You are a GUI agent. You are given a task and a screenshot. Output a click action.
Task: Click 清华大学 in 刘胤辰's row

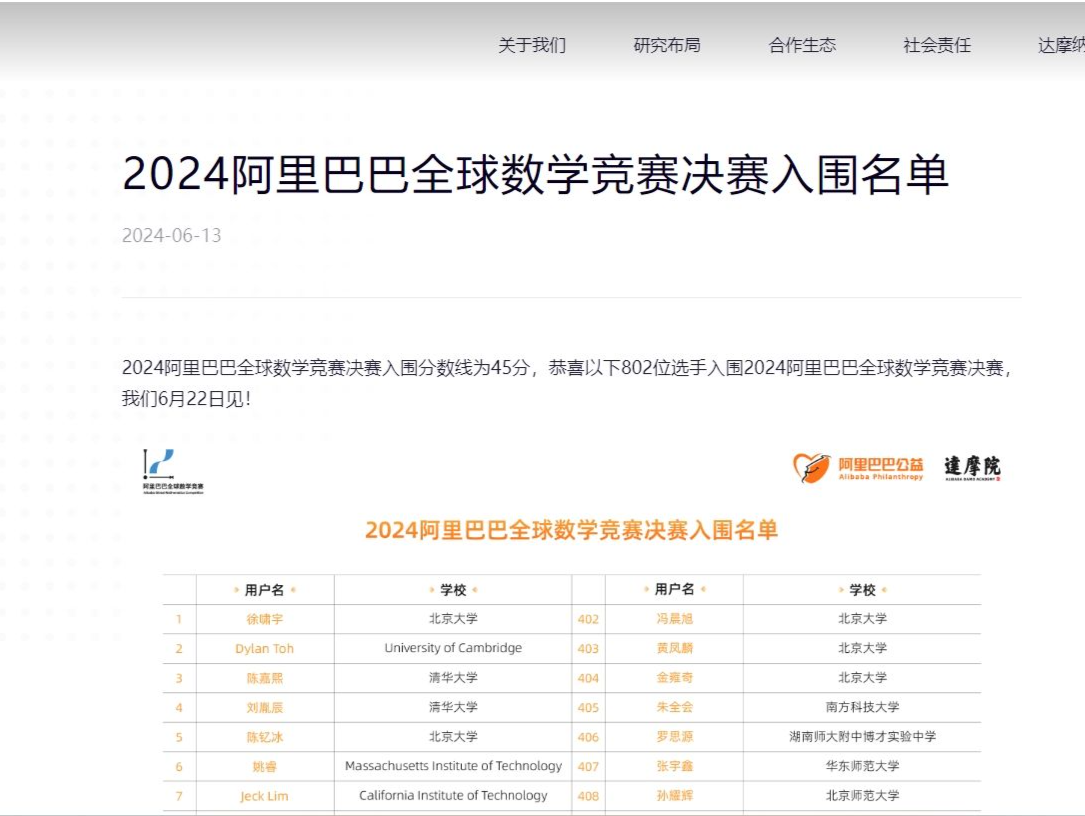[453, 707]
